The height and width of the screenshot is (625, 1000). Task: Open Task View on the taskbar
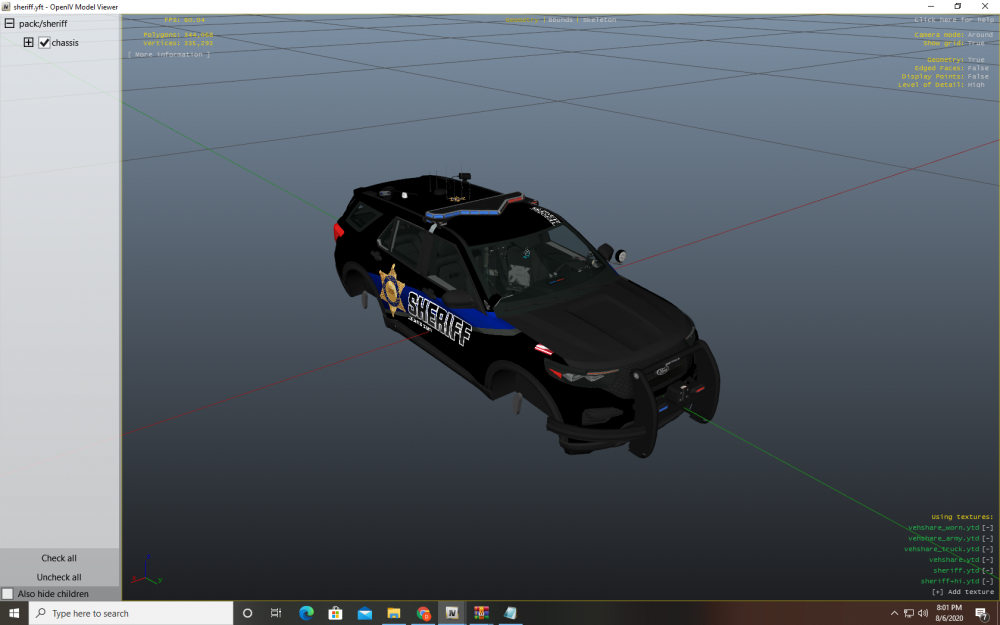[276, 614]
